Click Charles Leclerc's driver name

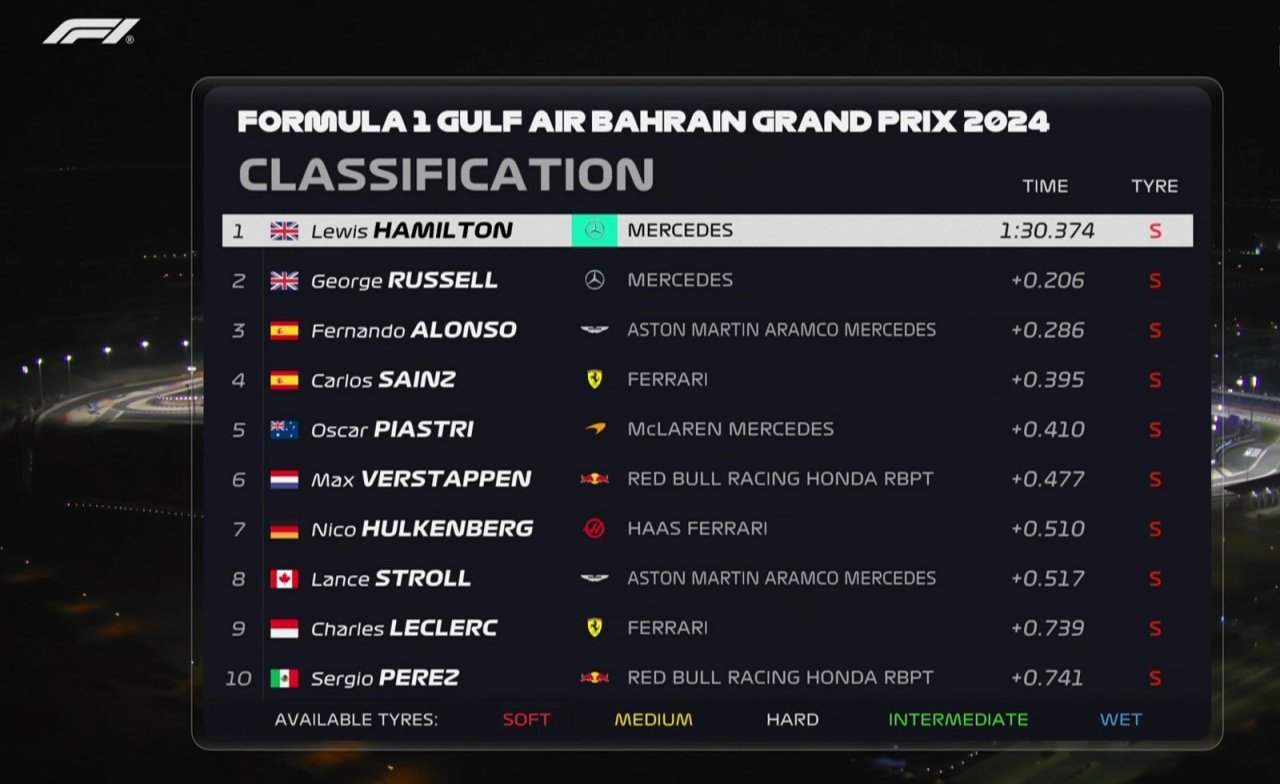(404, 628)
